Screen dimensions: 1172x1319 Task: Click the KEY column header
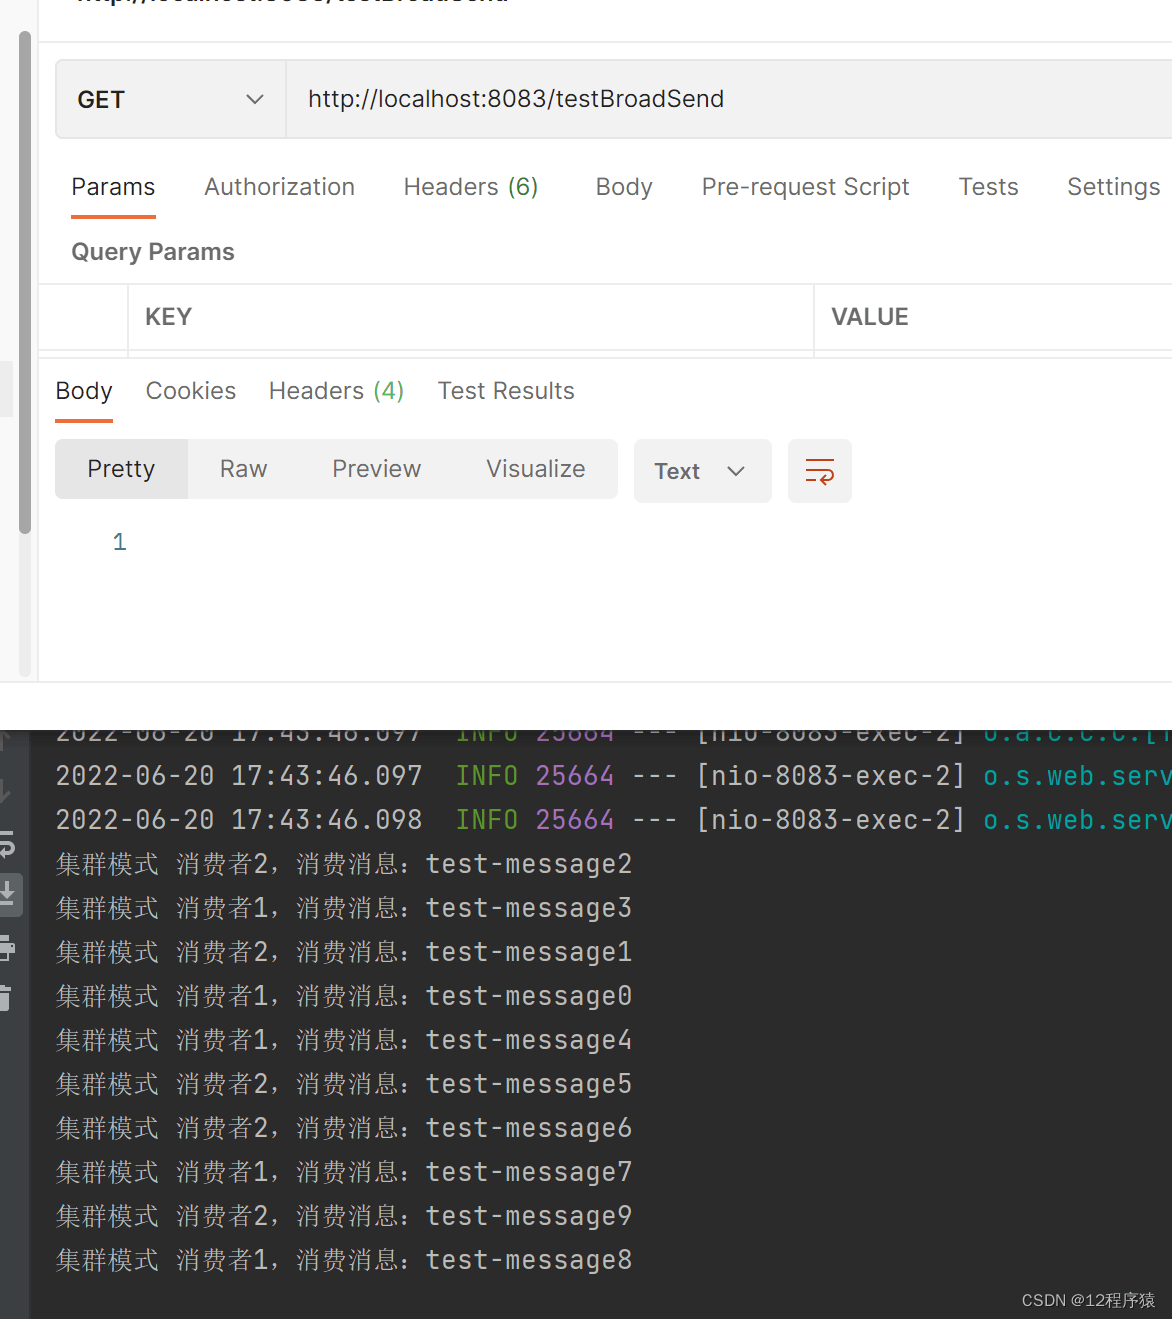click(470, 317)
